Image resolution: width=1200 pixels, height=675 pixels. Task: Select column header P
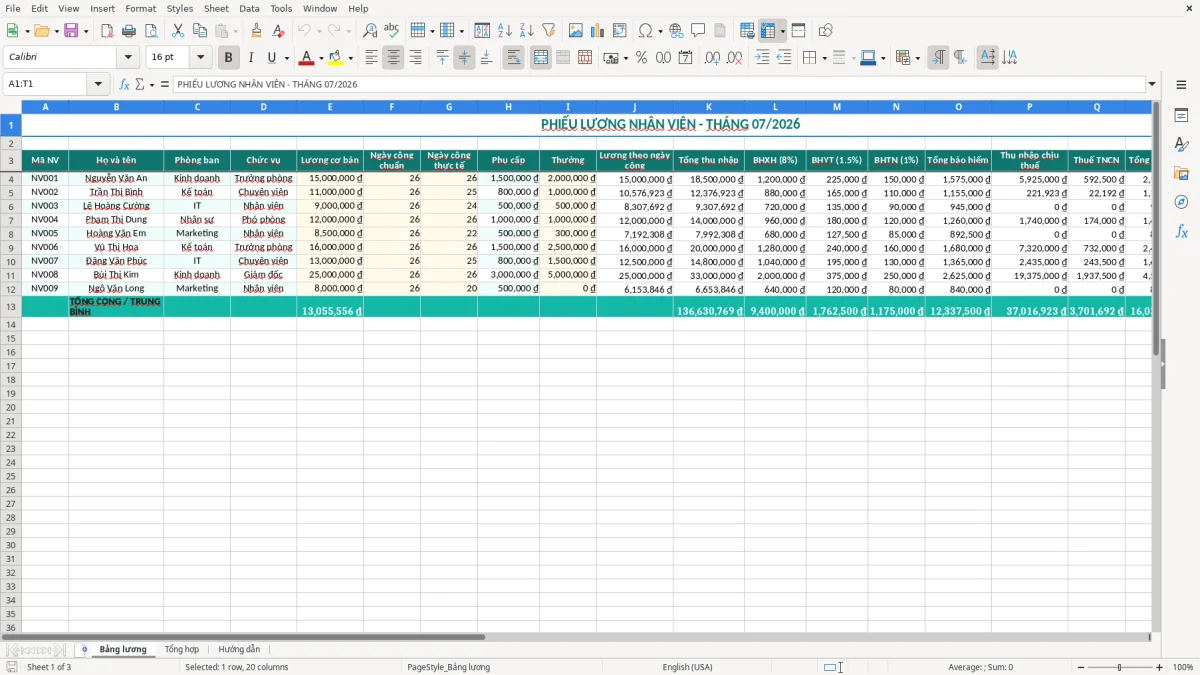click(1029, 106)
